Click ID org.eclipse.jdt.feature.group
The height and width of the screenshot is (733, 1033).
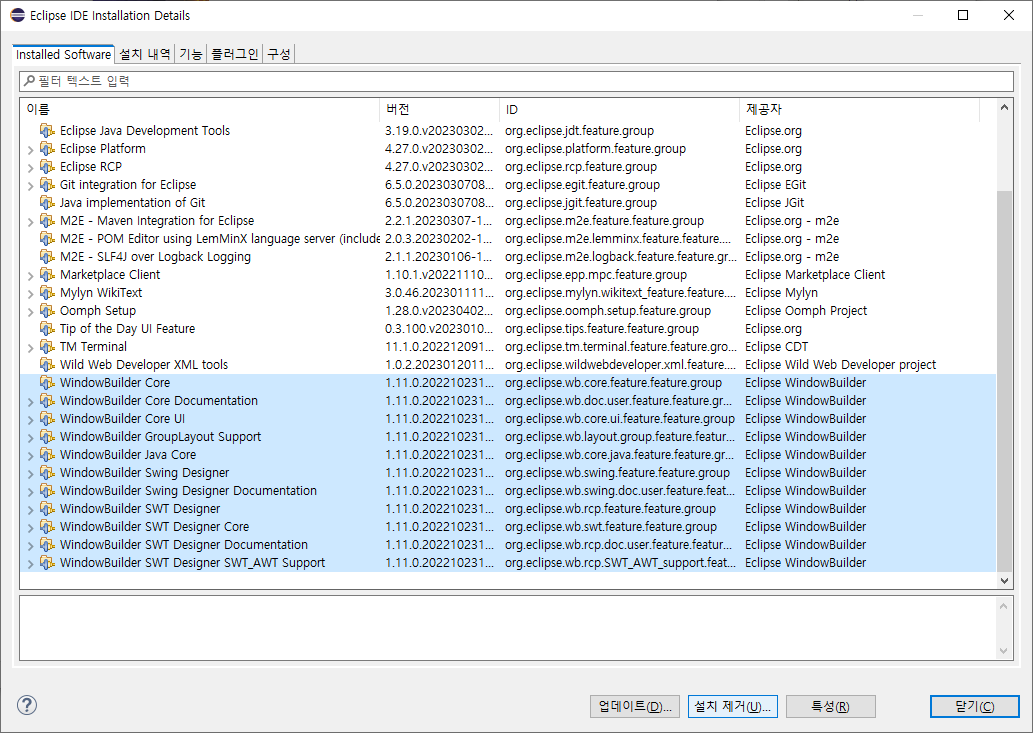(580, 130)
